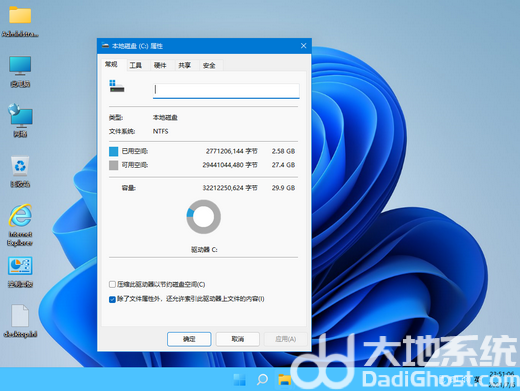Click the NTFS file system value
Screen dimensions: 520x391
coord(160,131)
